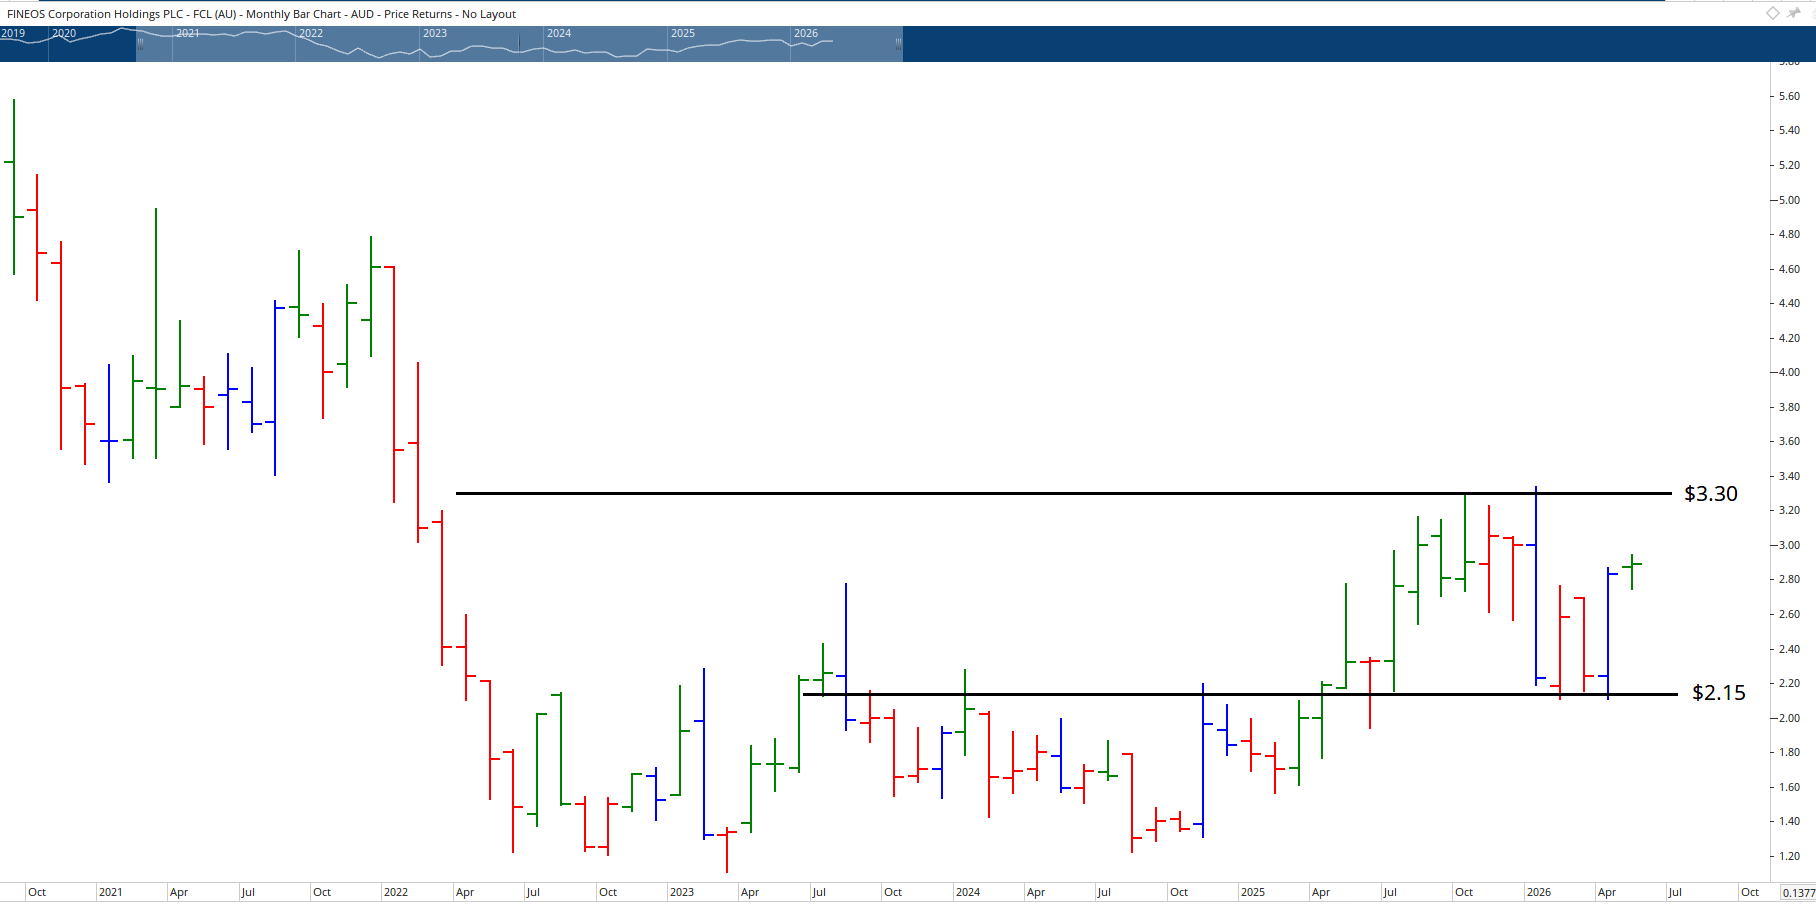Click the $2.15 text annotation

(x=1719, y=693)
